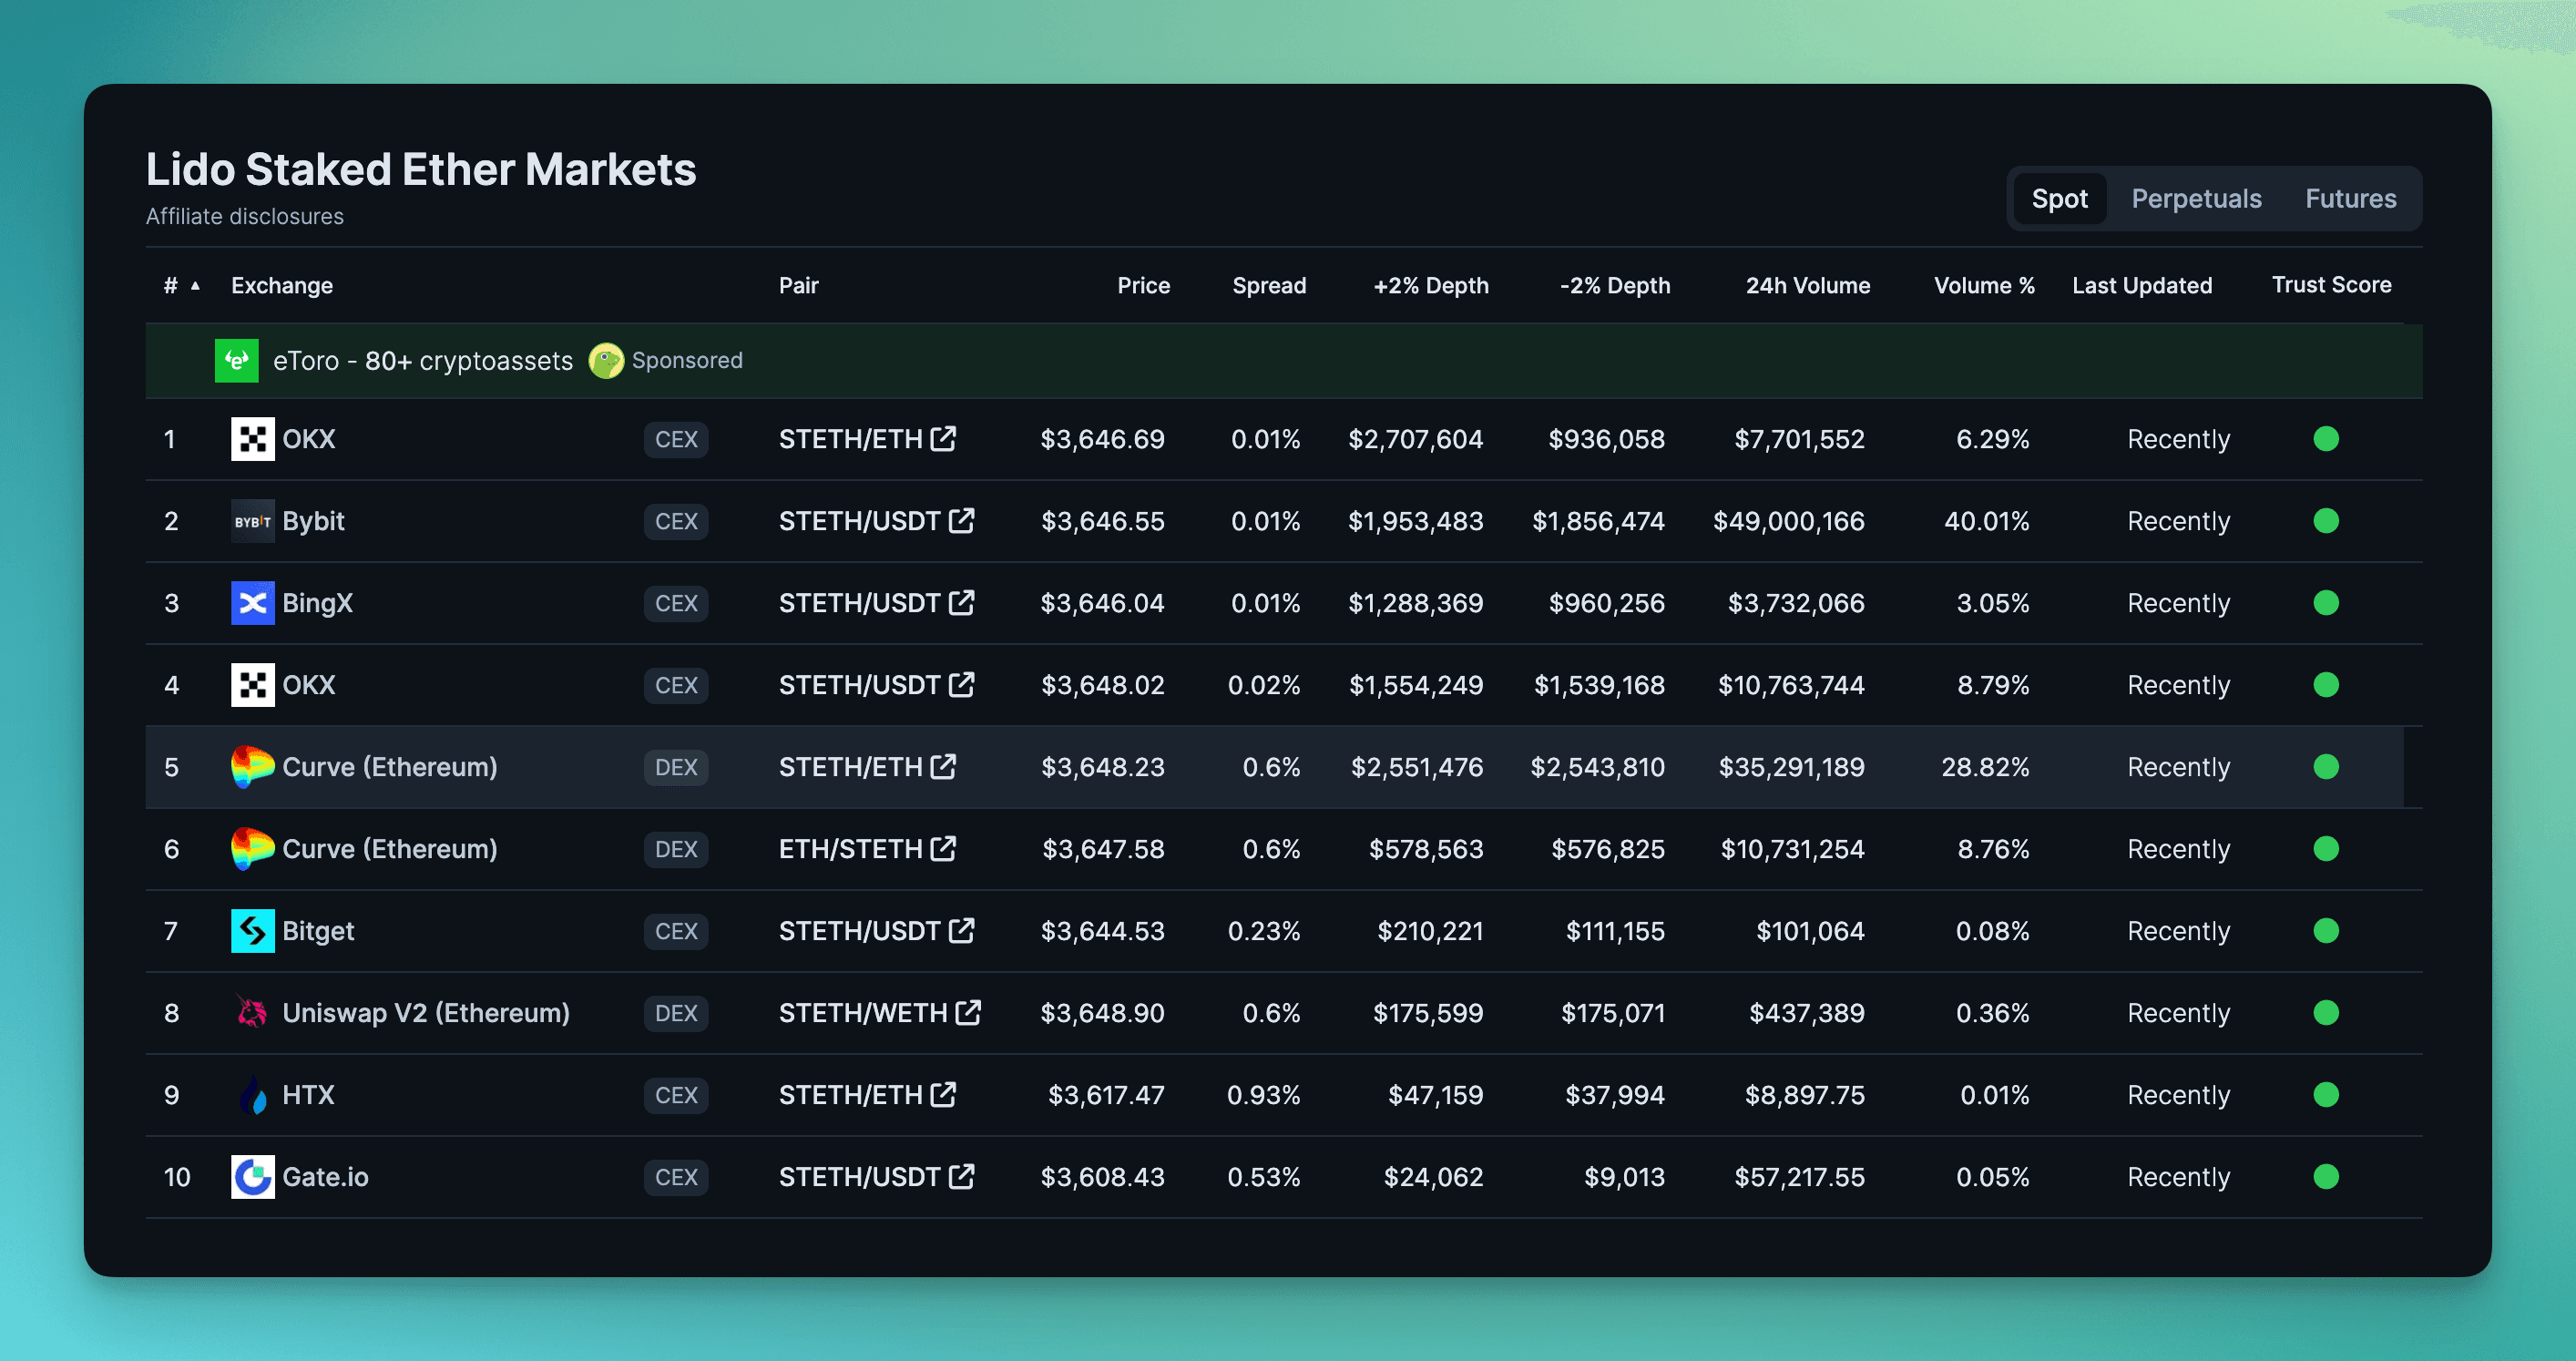Open external link icon for Curve ETH/STETH
The width and height of the screenshot is (2576, 1361).
pyautogui.click(x=943, y=848)
